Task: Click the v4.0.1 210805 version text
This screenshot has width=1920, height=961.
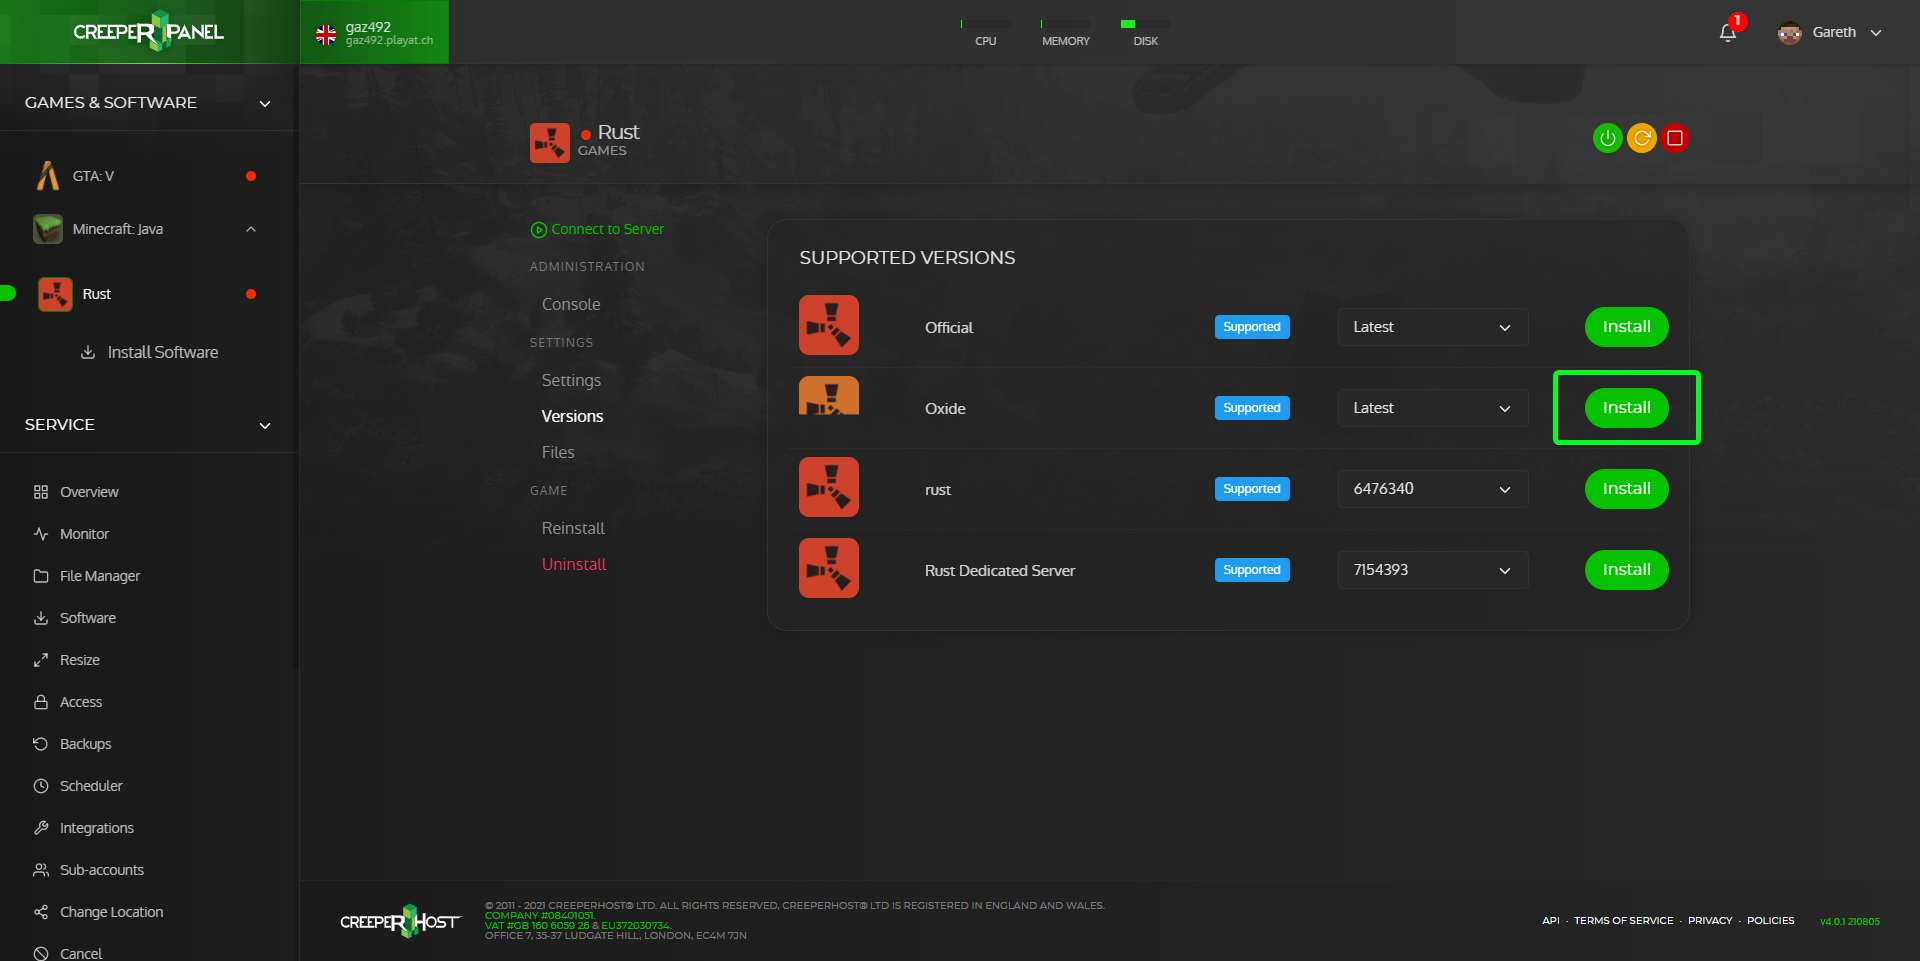Action: (x=1850, y=922)
